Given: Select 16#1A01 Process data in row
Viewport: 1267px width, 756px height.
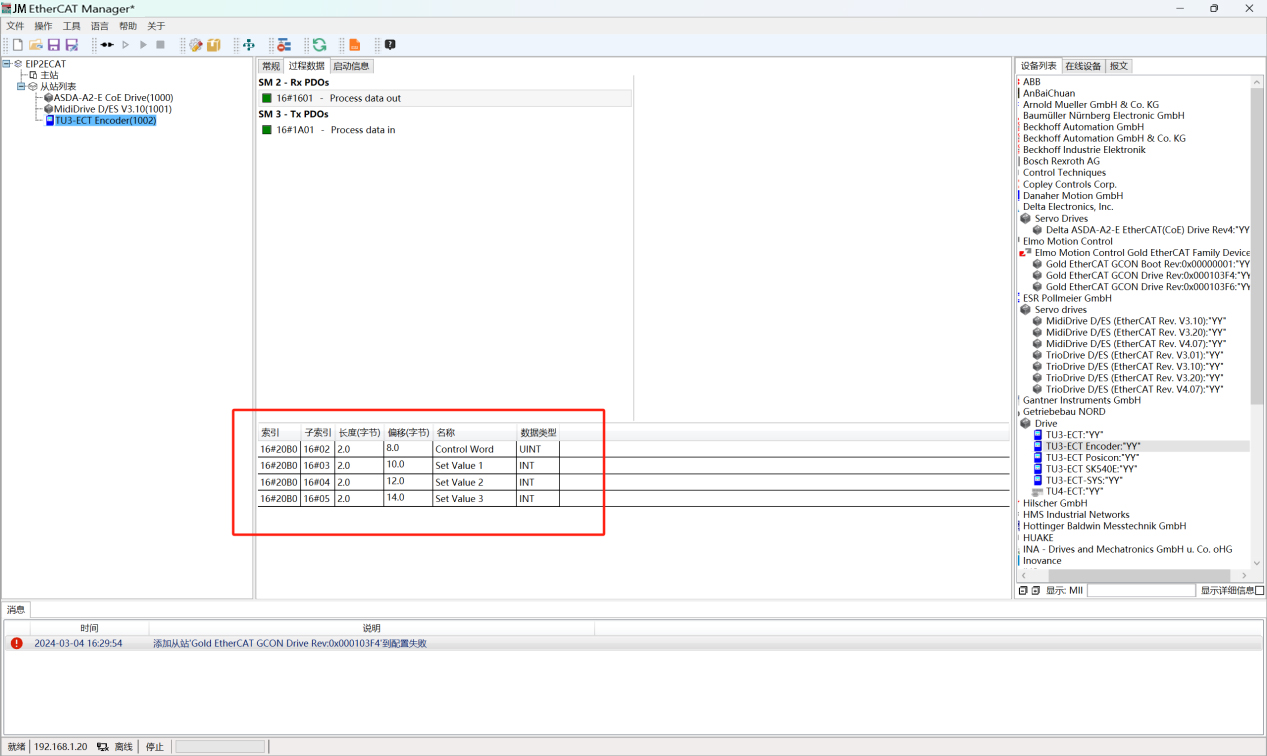Looking at the screenshot, I should tap(445, 130).
